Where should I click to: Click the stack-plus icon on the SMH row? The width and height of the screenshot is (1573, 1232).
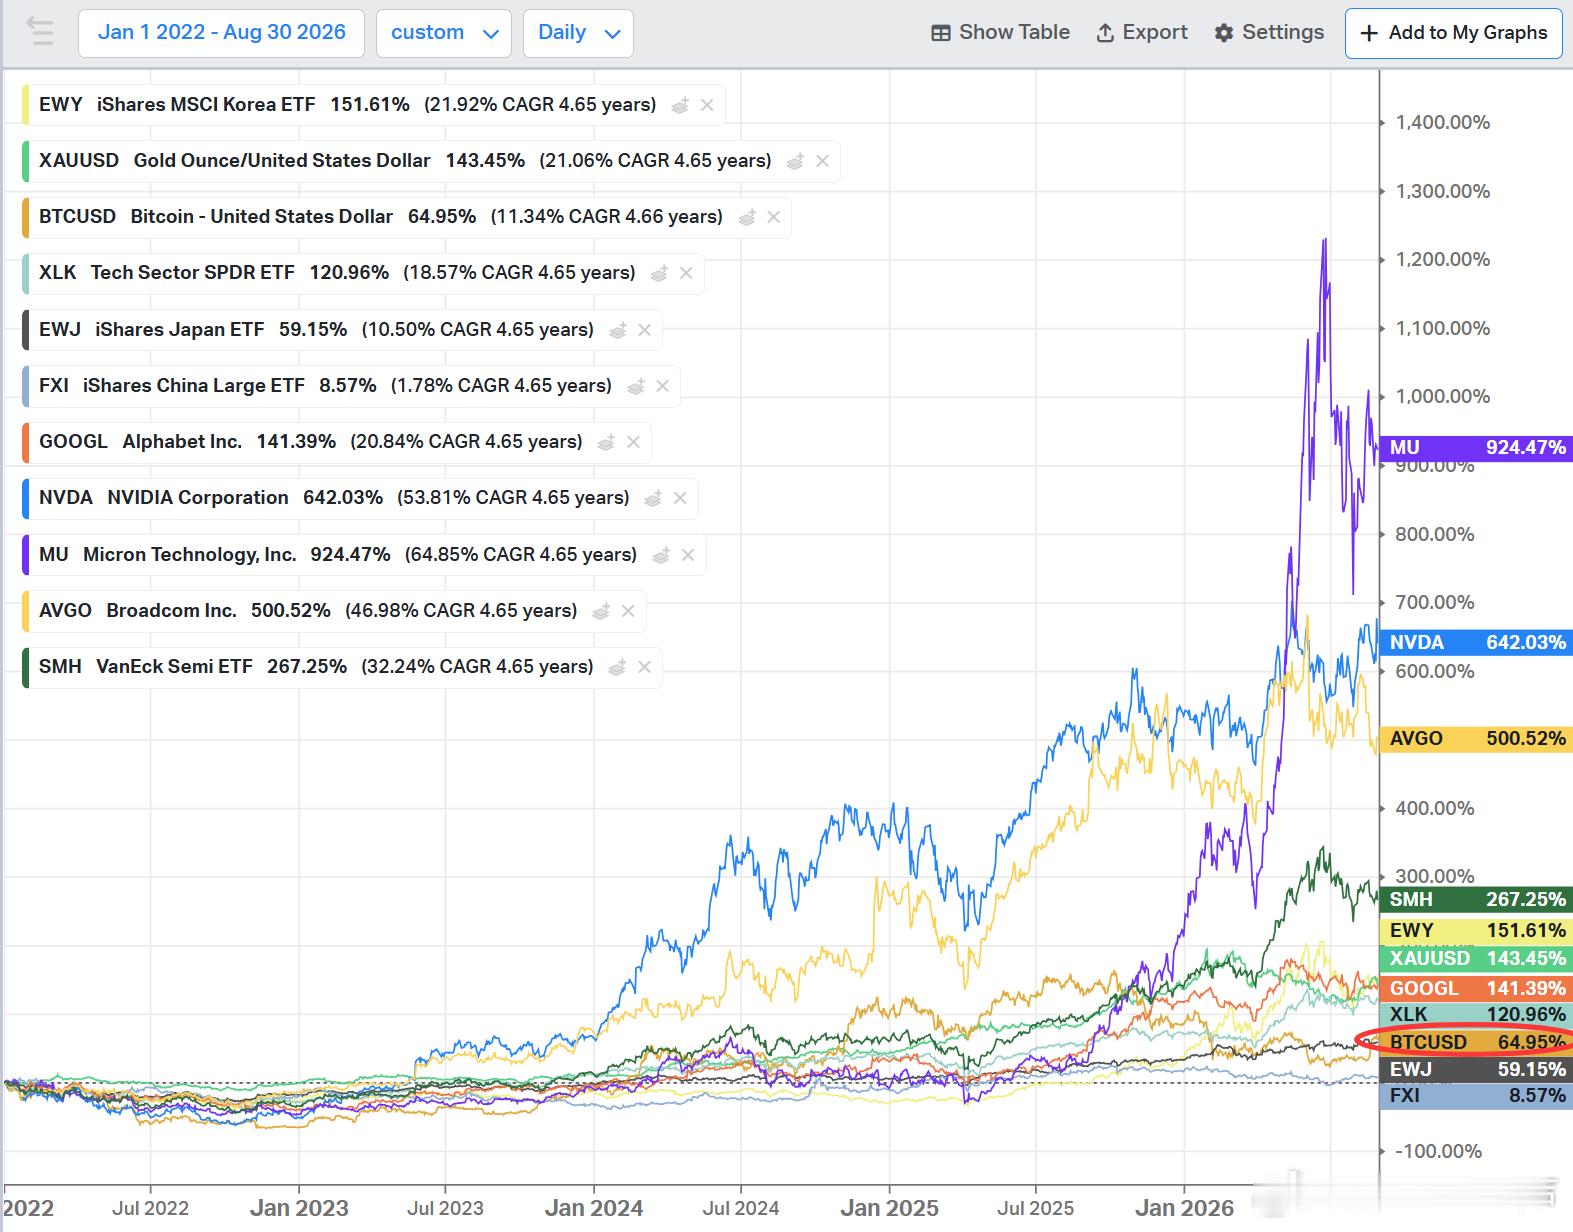click(x=618, y=667)
